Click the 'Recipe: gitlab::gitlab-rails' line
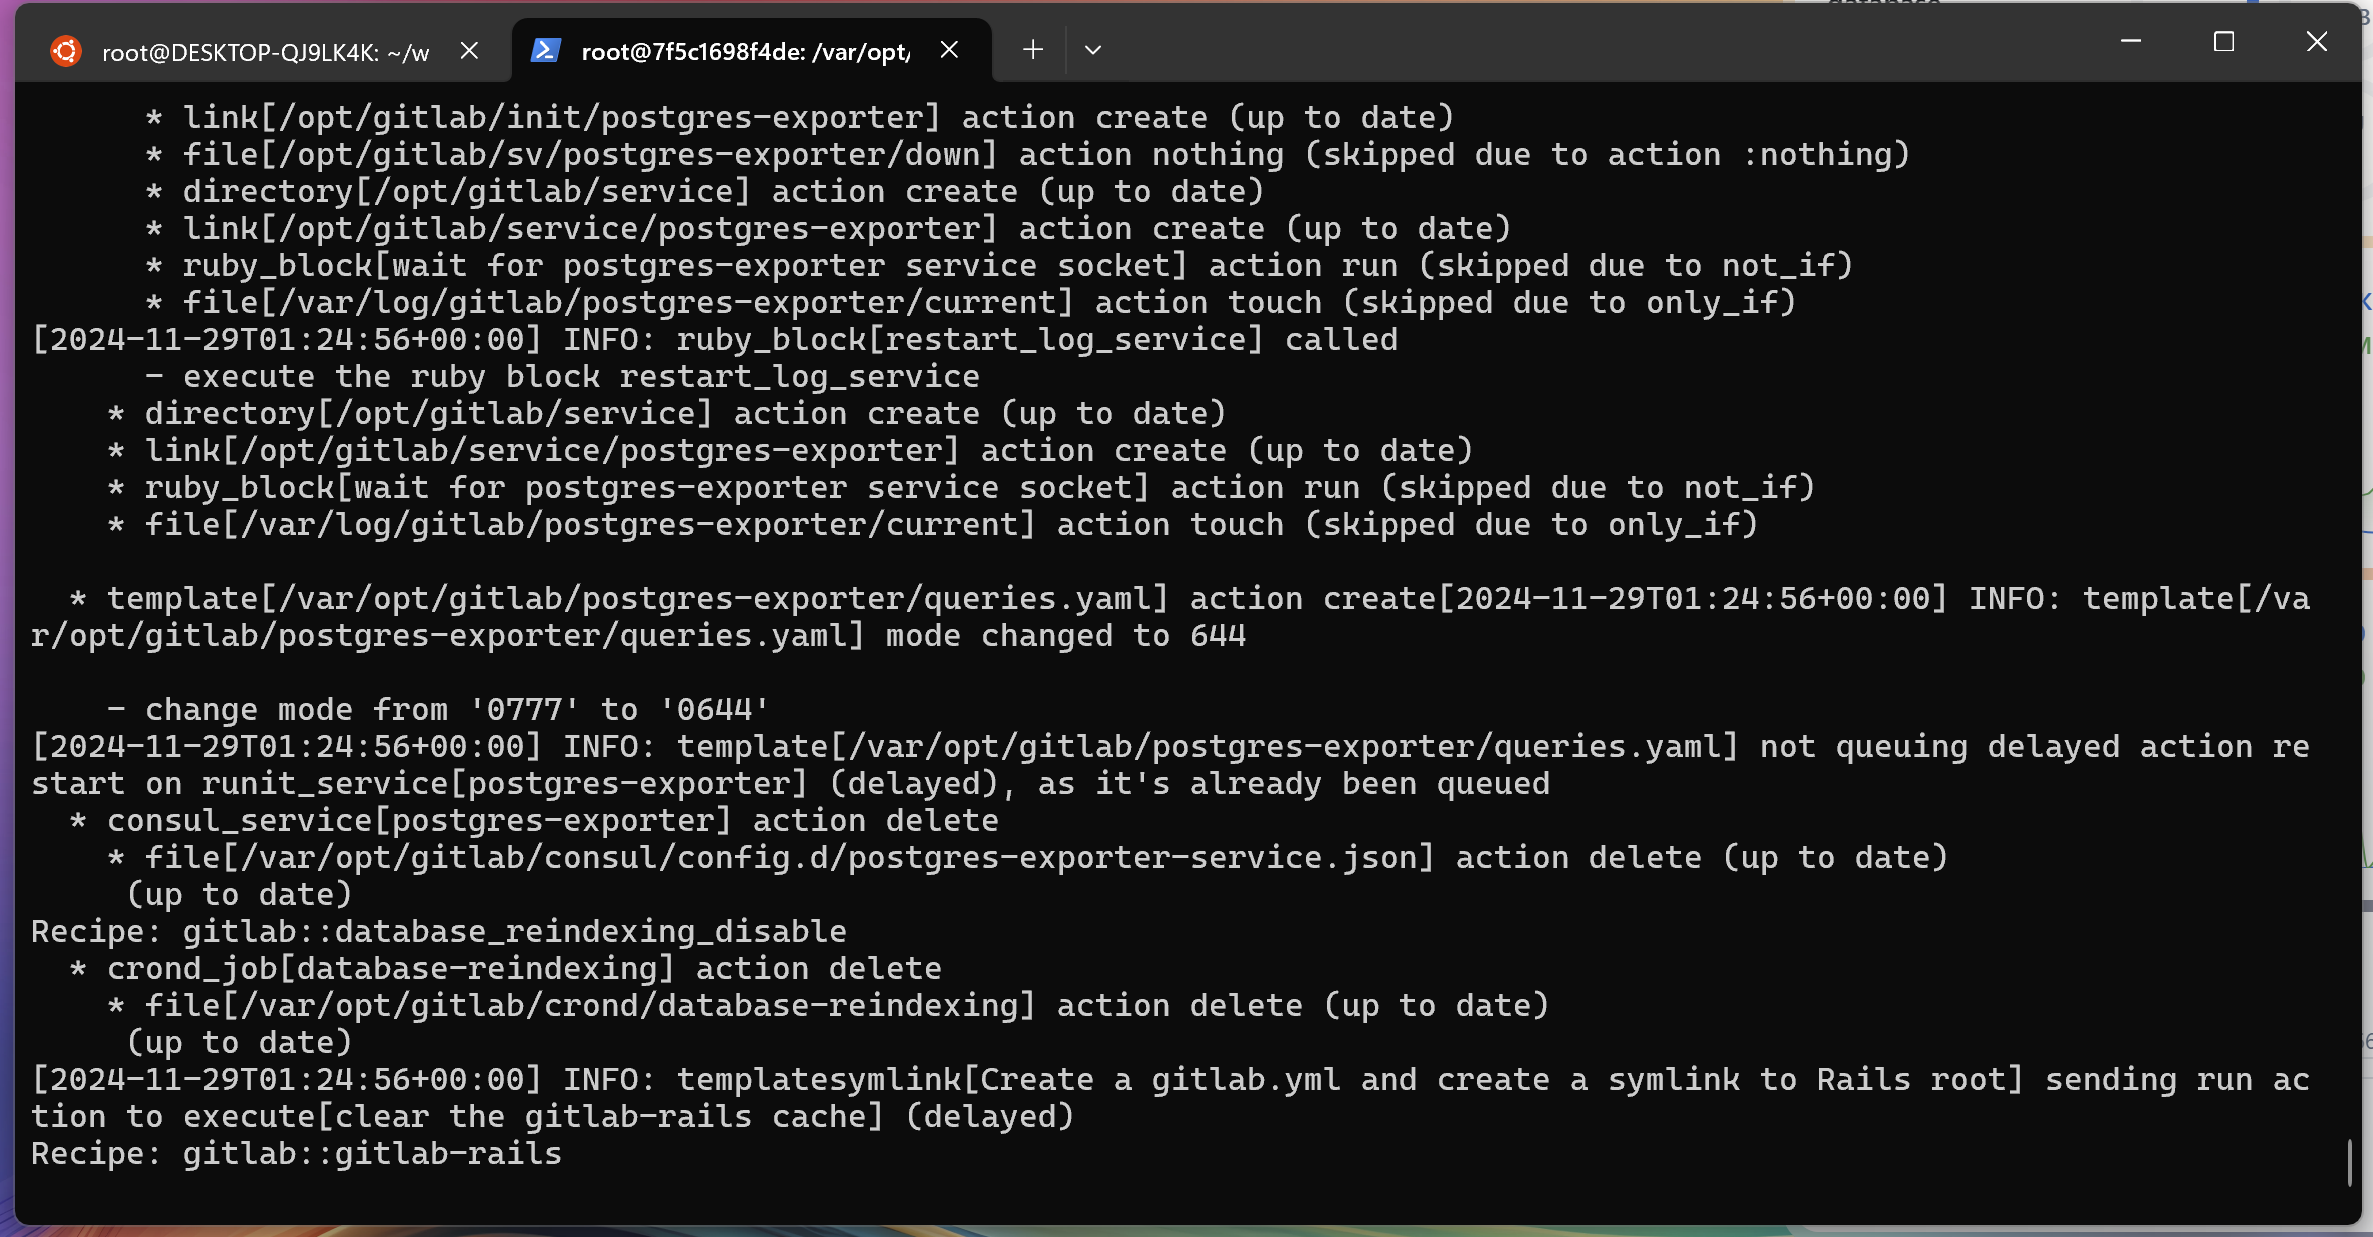The width and height of the screenshot is (2373, 1237). tap(297, 1153)
